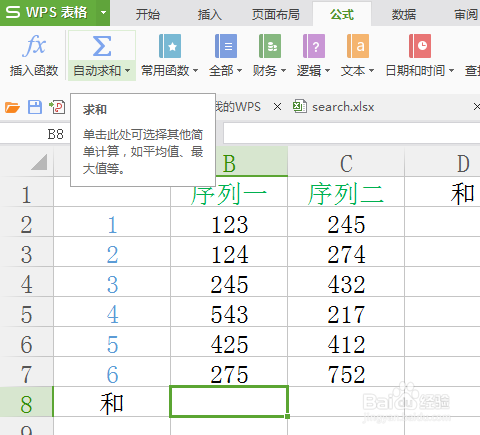The image size is (480, 435).
Task: Select the search.xlsx document tab
Action: 343,107
